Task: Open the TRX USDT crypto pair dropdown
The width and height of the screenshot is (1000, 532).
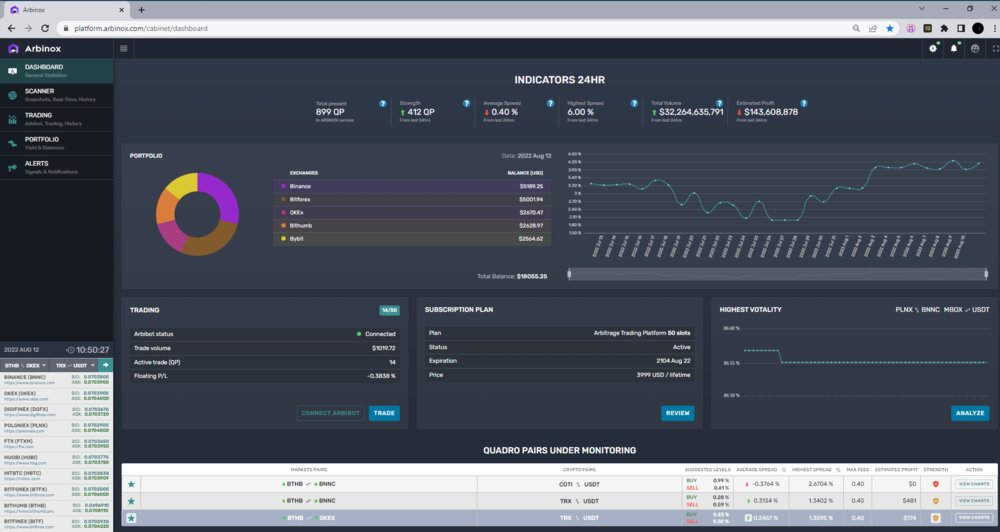Action: (75, 366)
